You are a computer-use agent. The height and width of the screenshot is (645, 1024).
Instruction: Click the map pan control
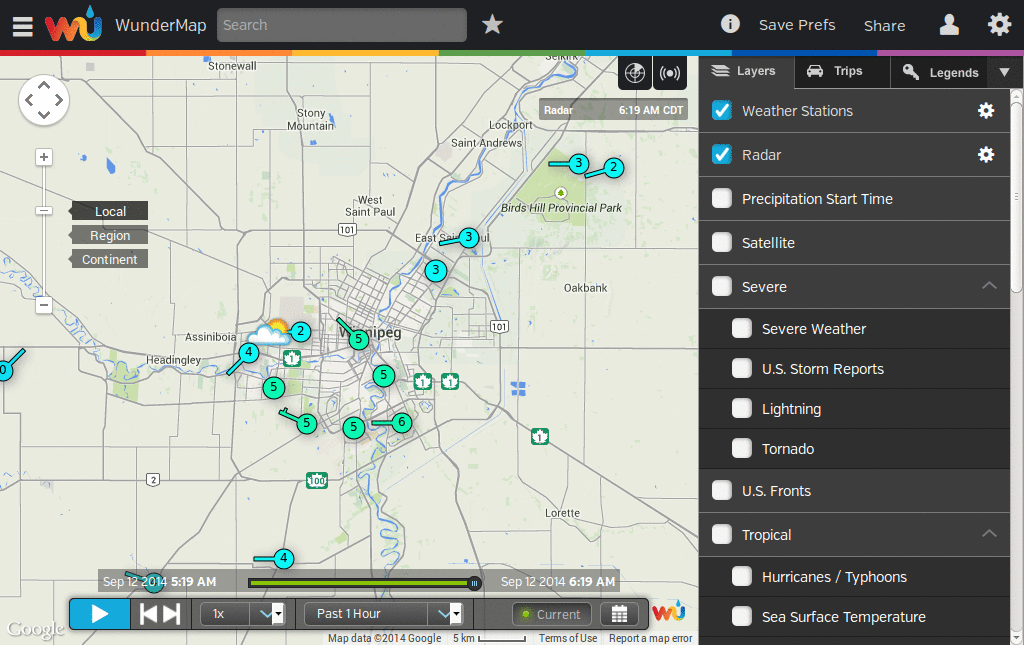44,100
